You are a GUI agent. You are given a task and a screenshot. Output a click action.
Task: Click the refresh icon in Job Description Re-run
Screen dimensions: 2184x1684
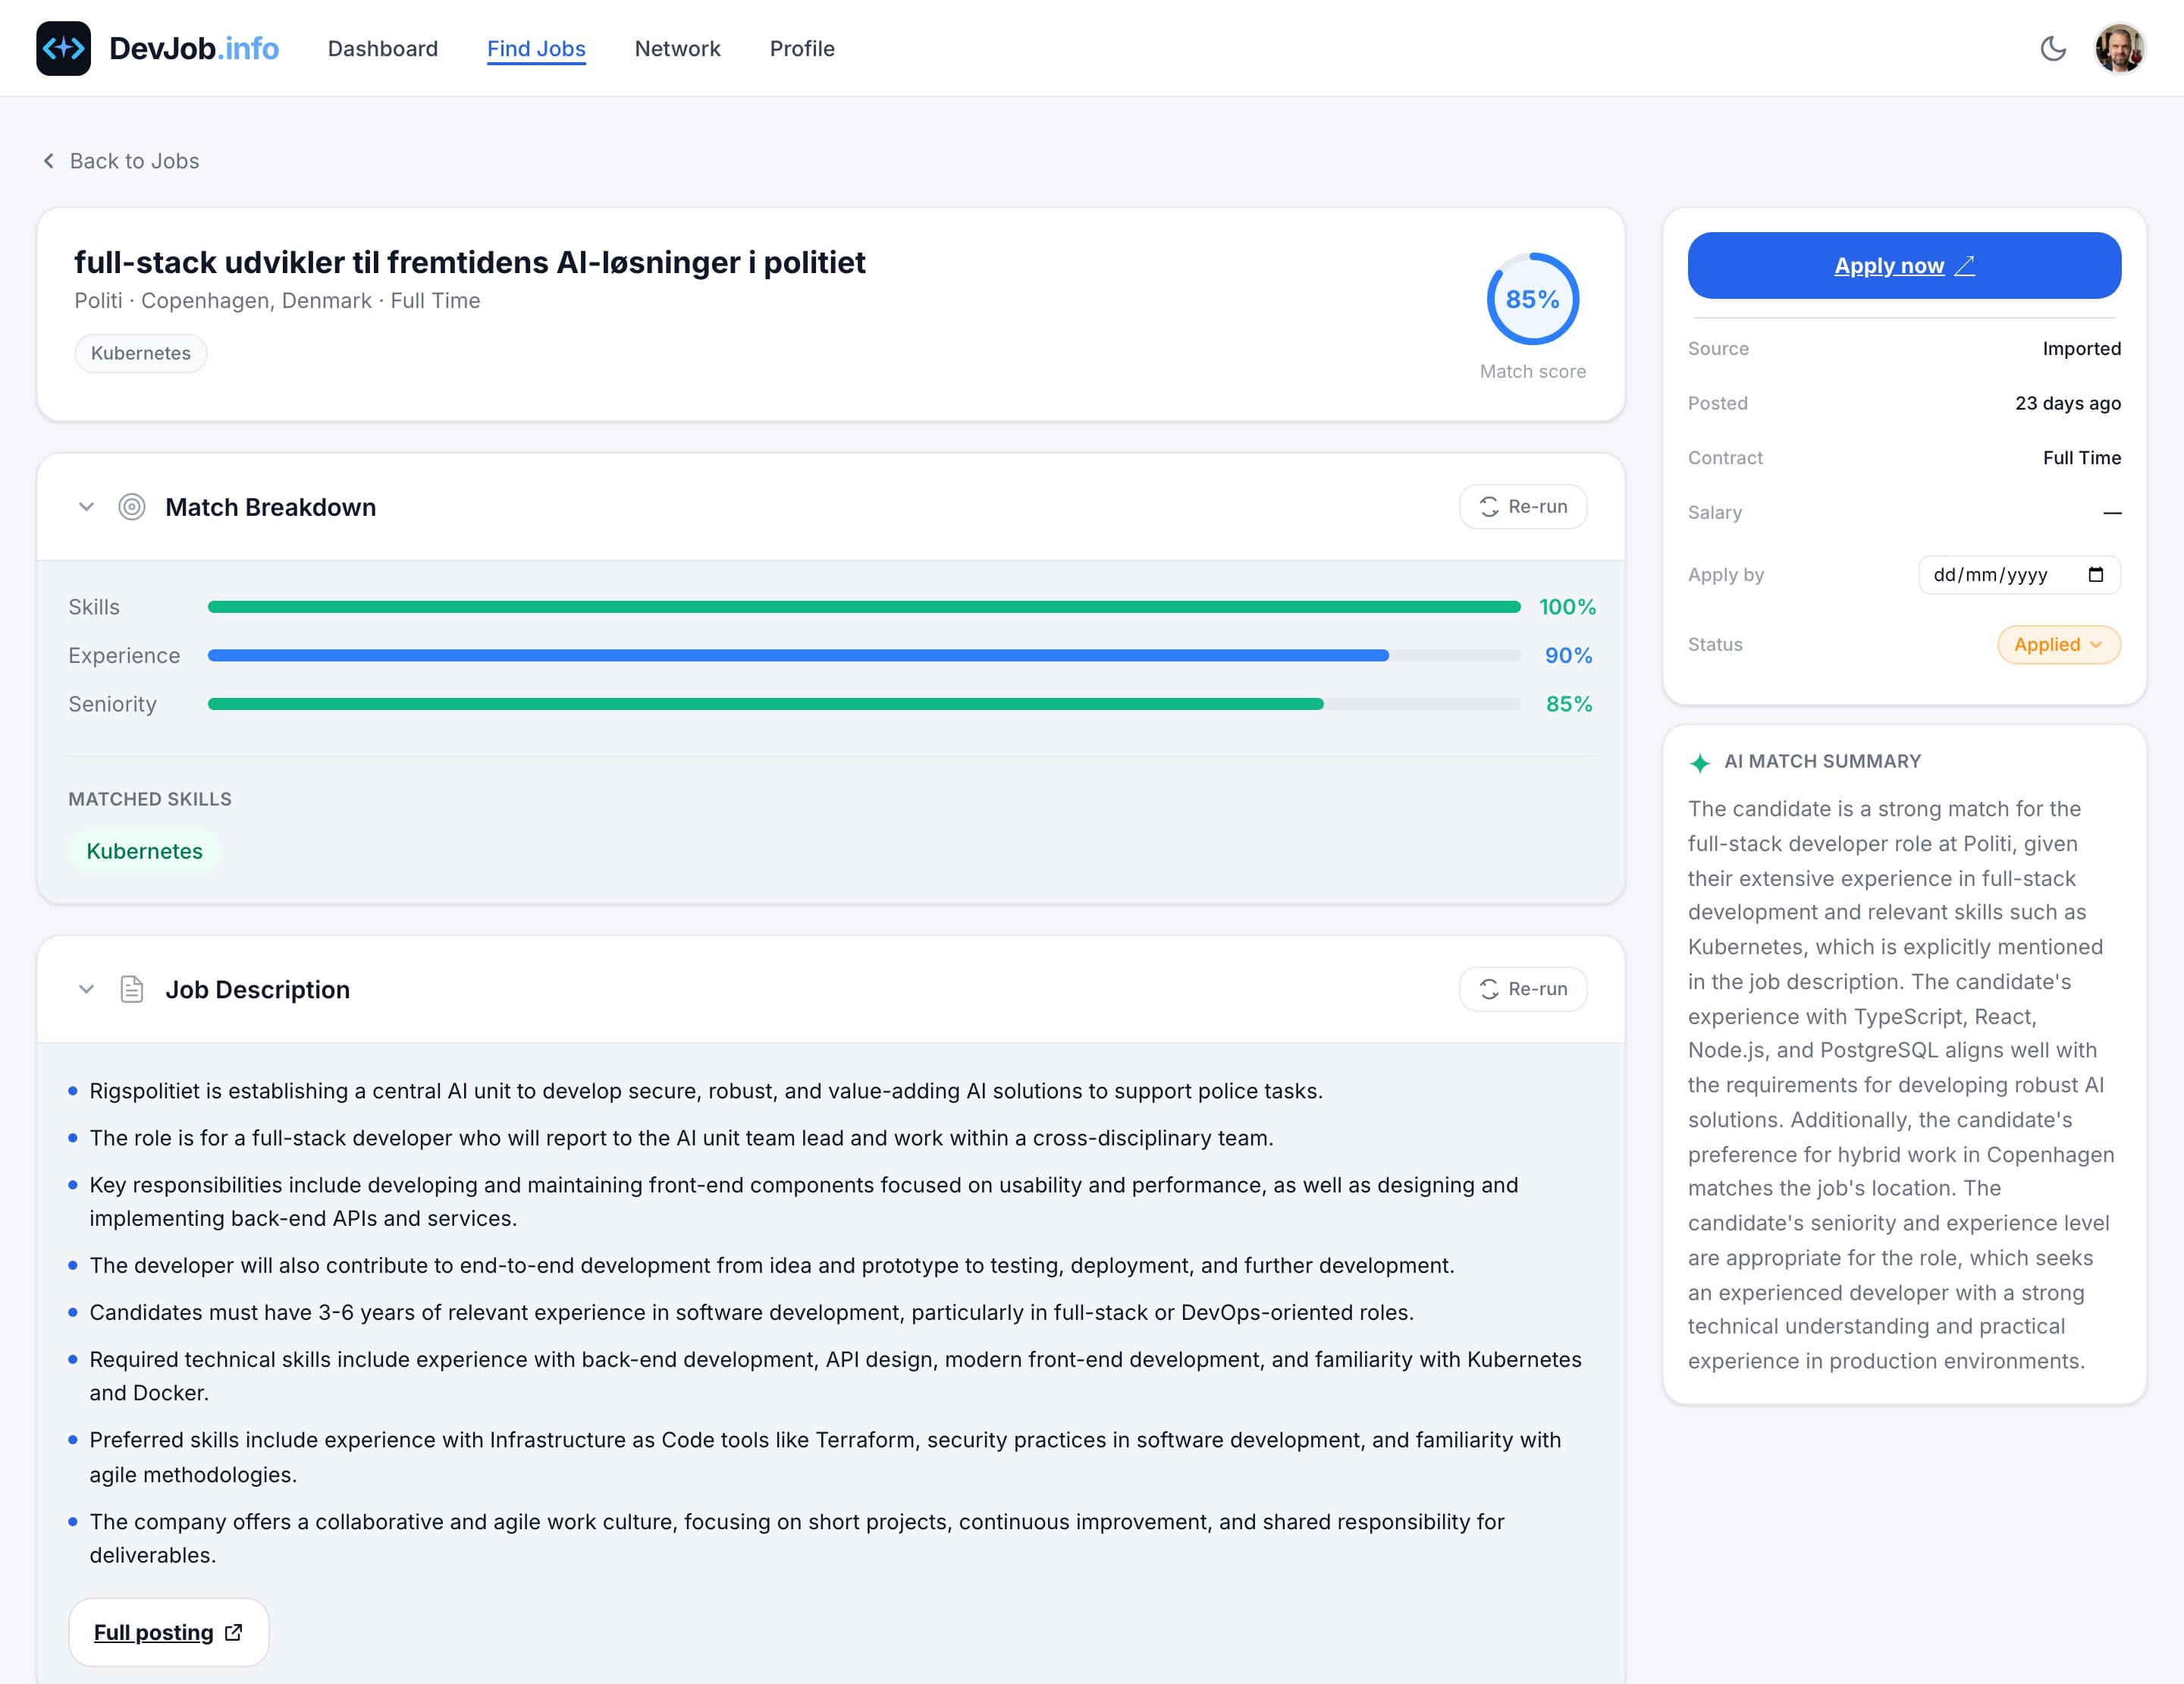(1489, 989)
